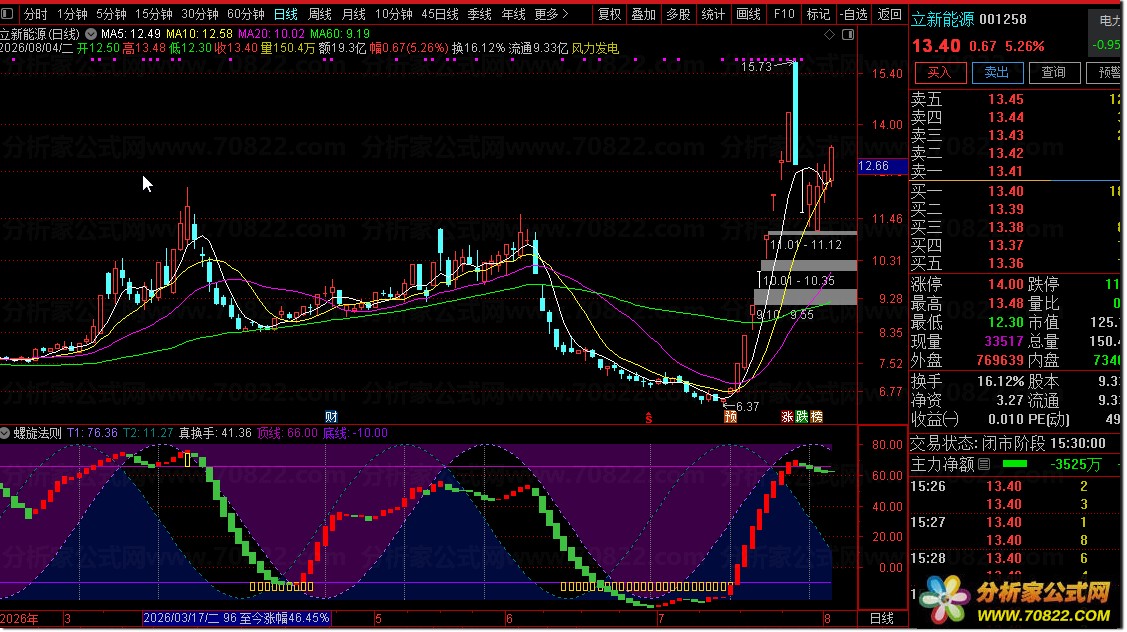The image size is (1127, 632).
Task: Open the 画线 drawing tool
Action: (x=748, y=14)
